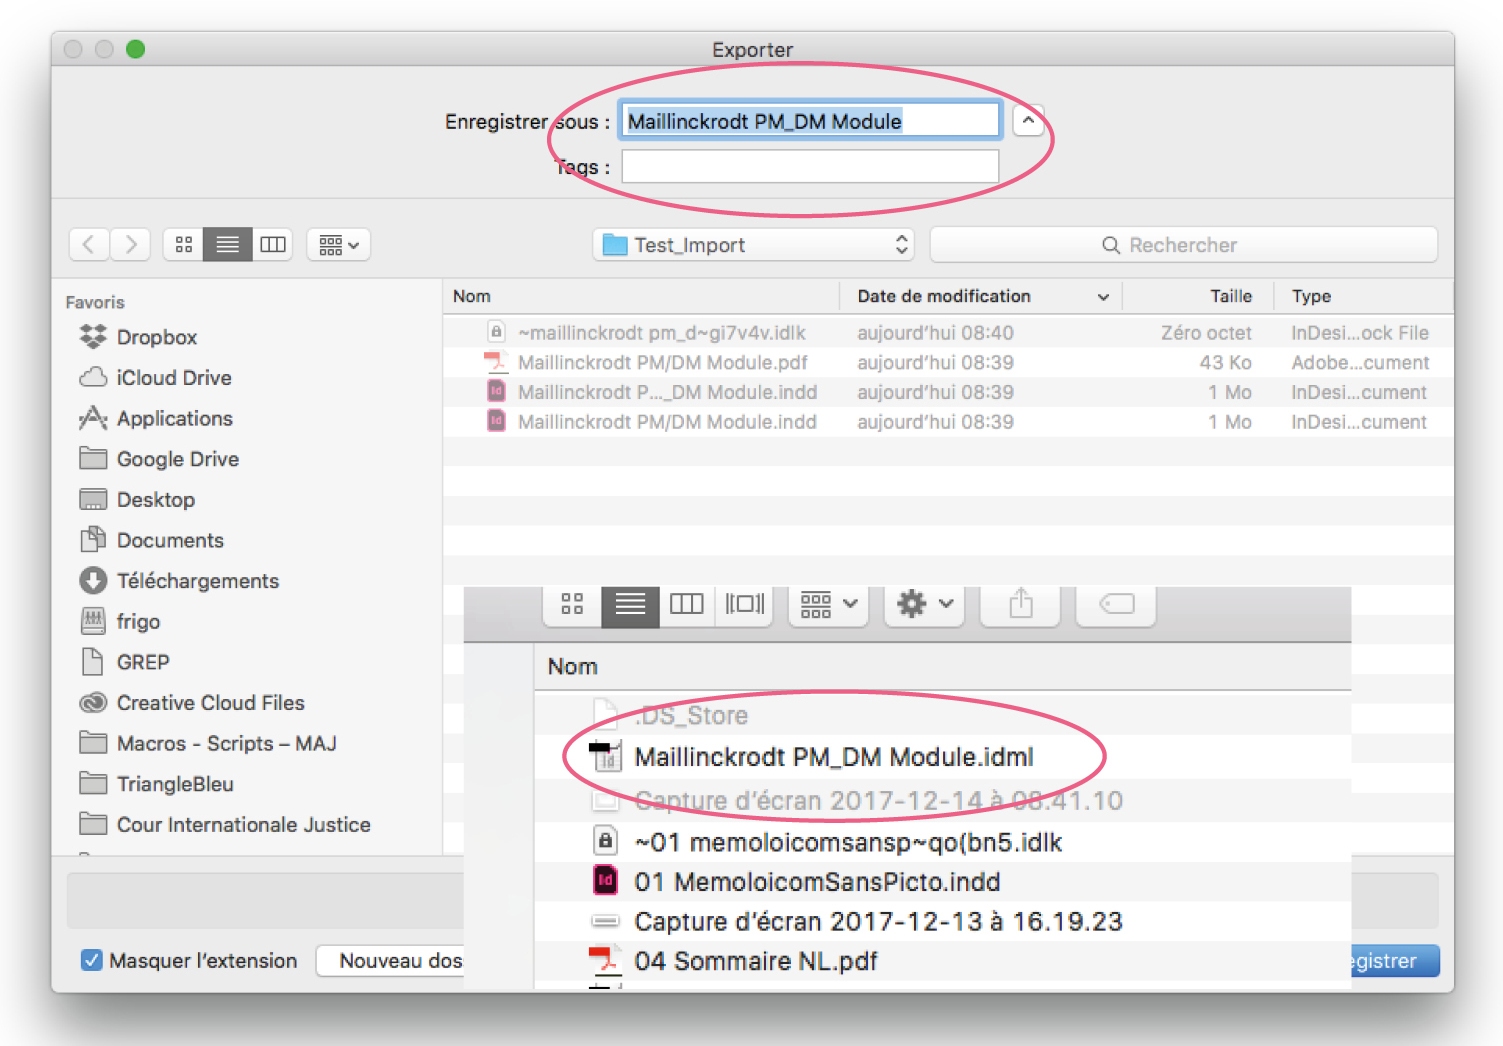
Task: Select Cour Internationale Justice in sidebar
Action: [x=225, y=825]
